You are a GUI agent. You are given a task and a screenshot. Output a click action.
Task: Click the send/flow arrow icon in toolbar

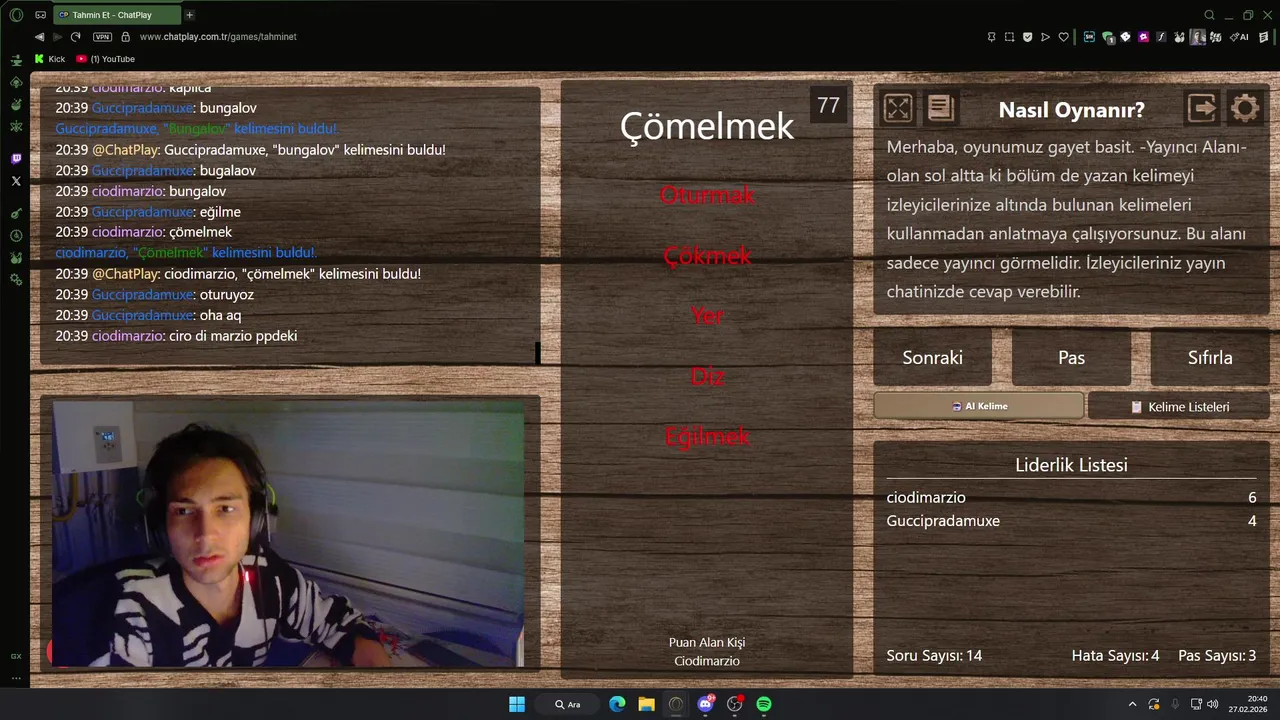point(1045,37)
